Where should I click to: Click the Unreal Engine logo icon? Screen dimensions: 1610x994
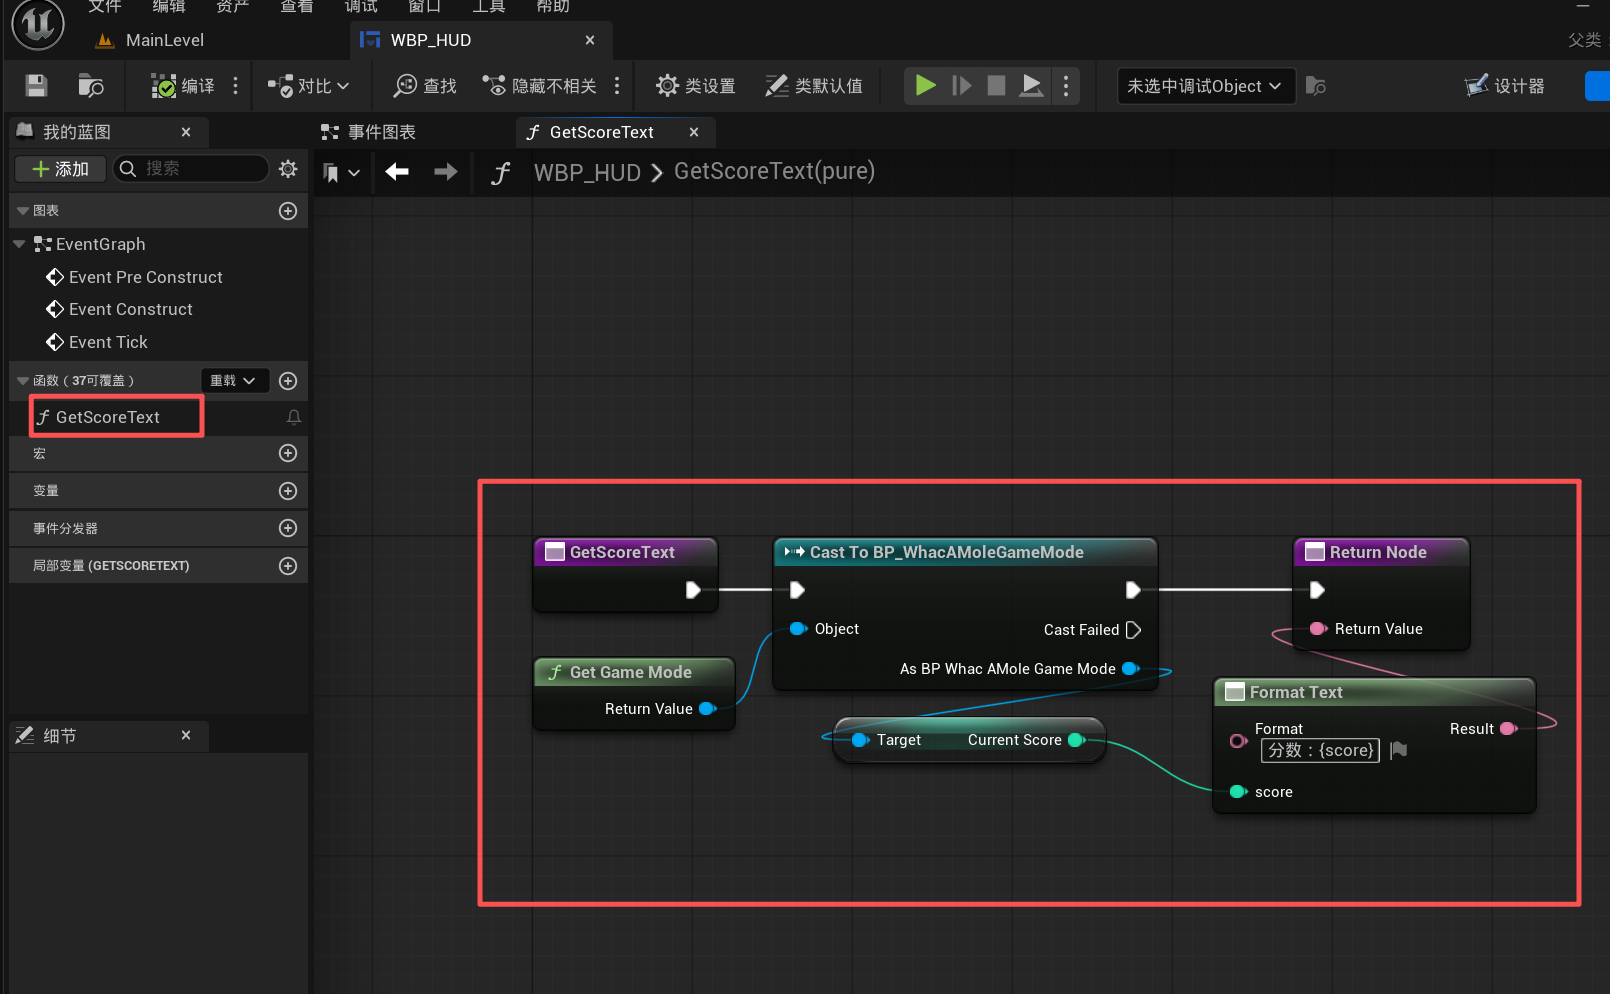pos(38,24)
